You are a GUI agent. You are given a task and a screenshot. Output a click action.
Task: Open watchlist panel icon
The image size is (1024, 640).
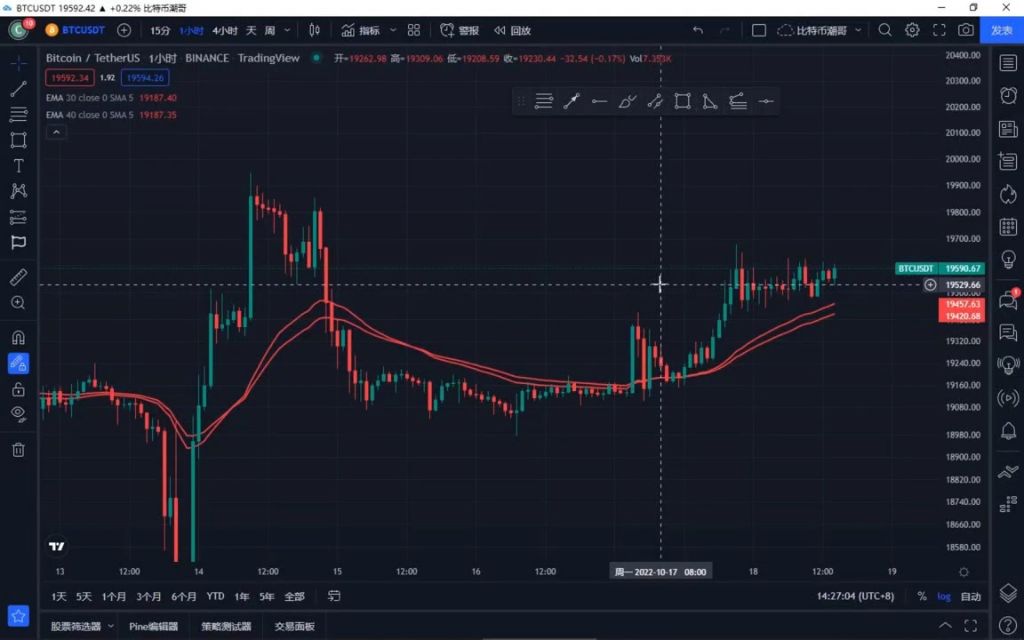pos(1008,63)
